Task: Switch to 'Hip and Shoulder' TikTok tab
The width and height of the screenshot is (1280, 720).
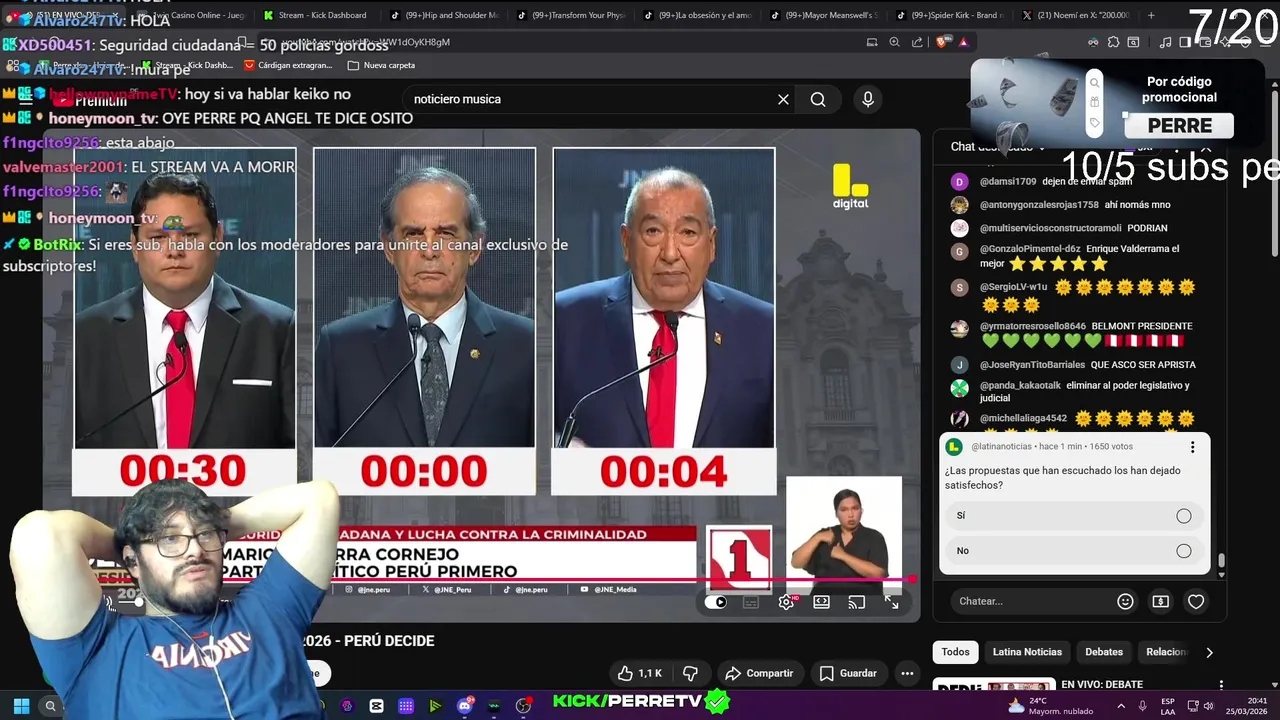Action: 444,15
